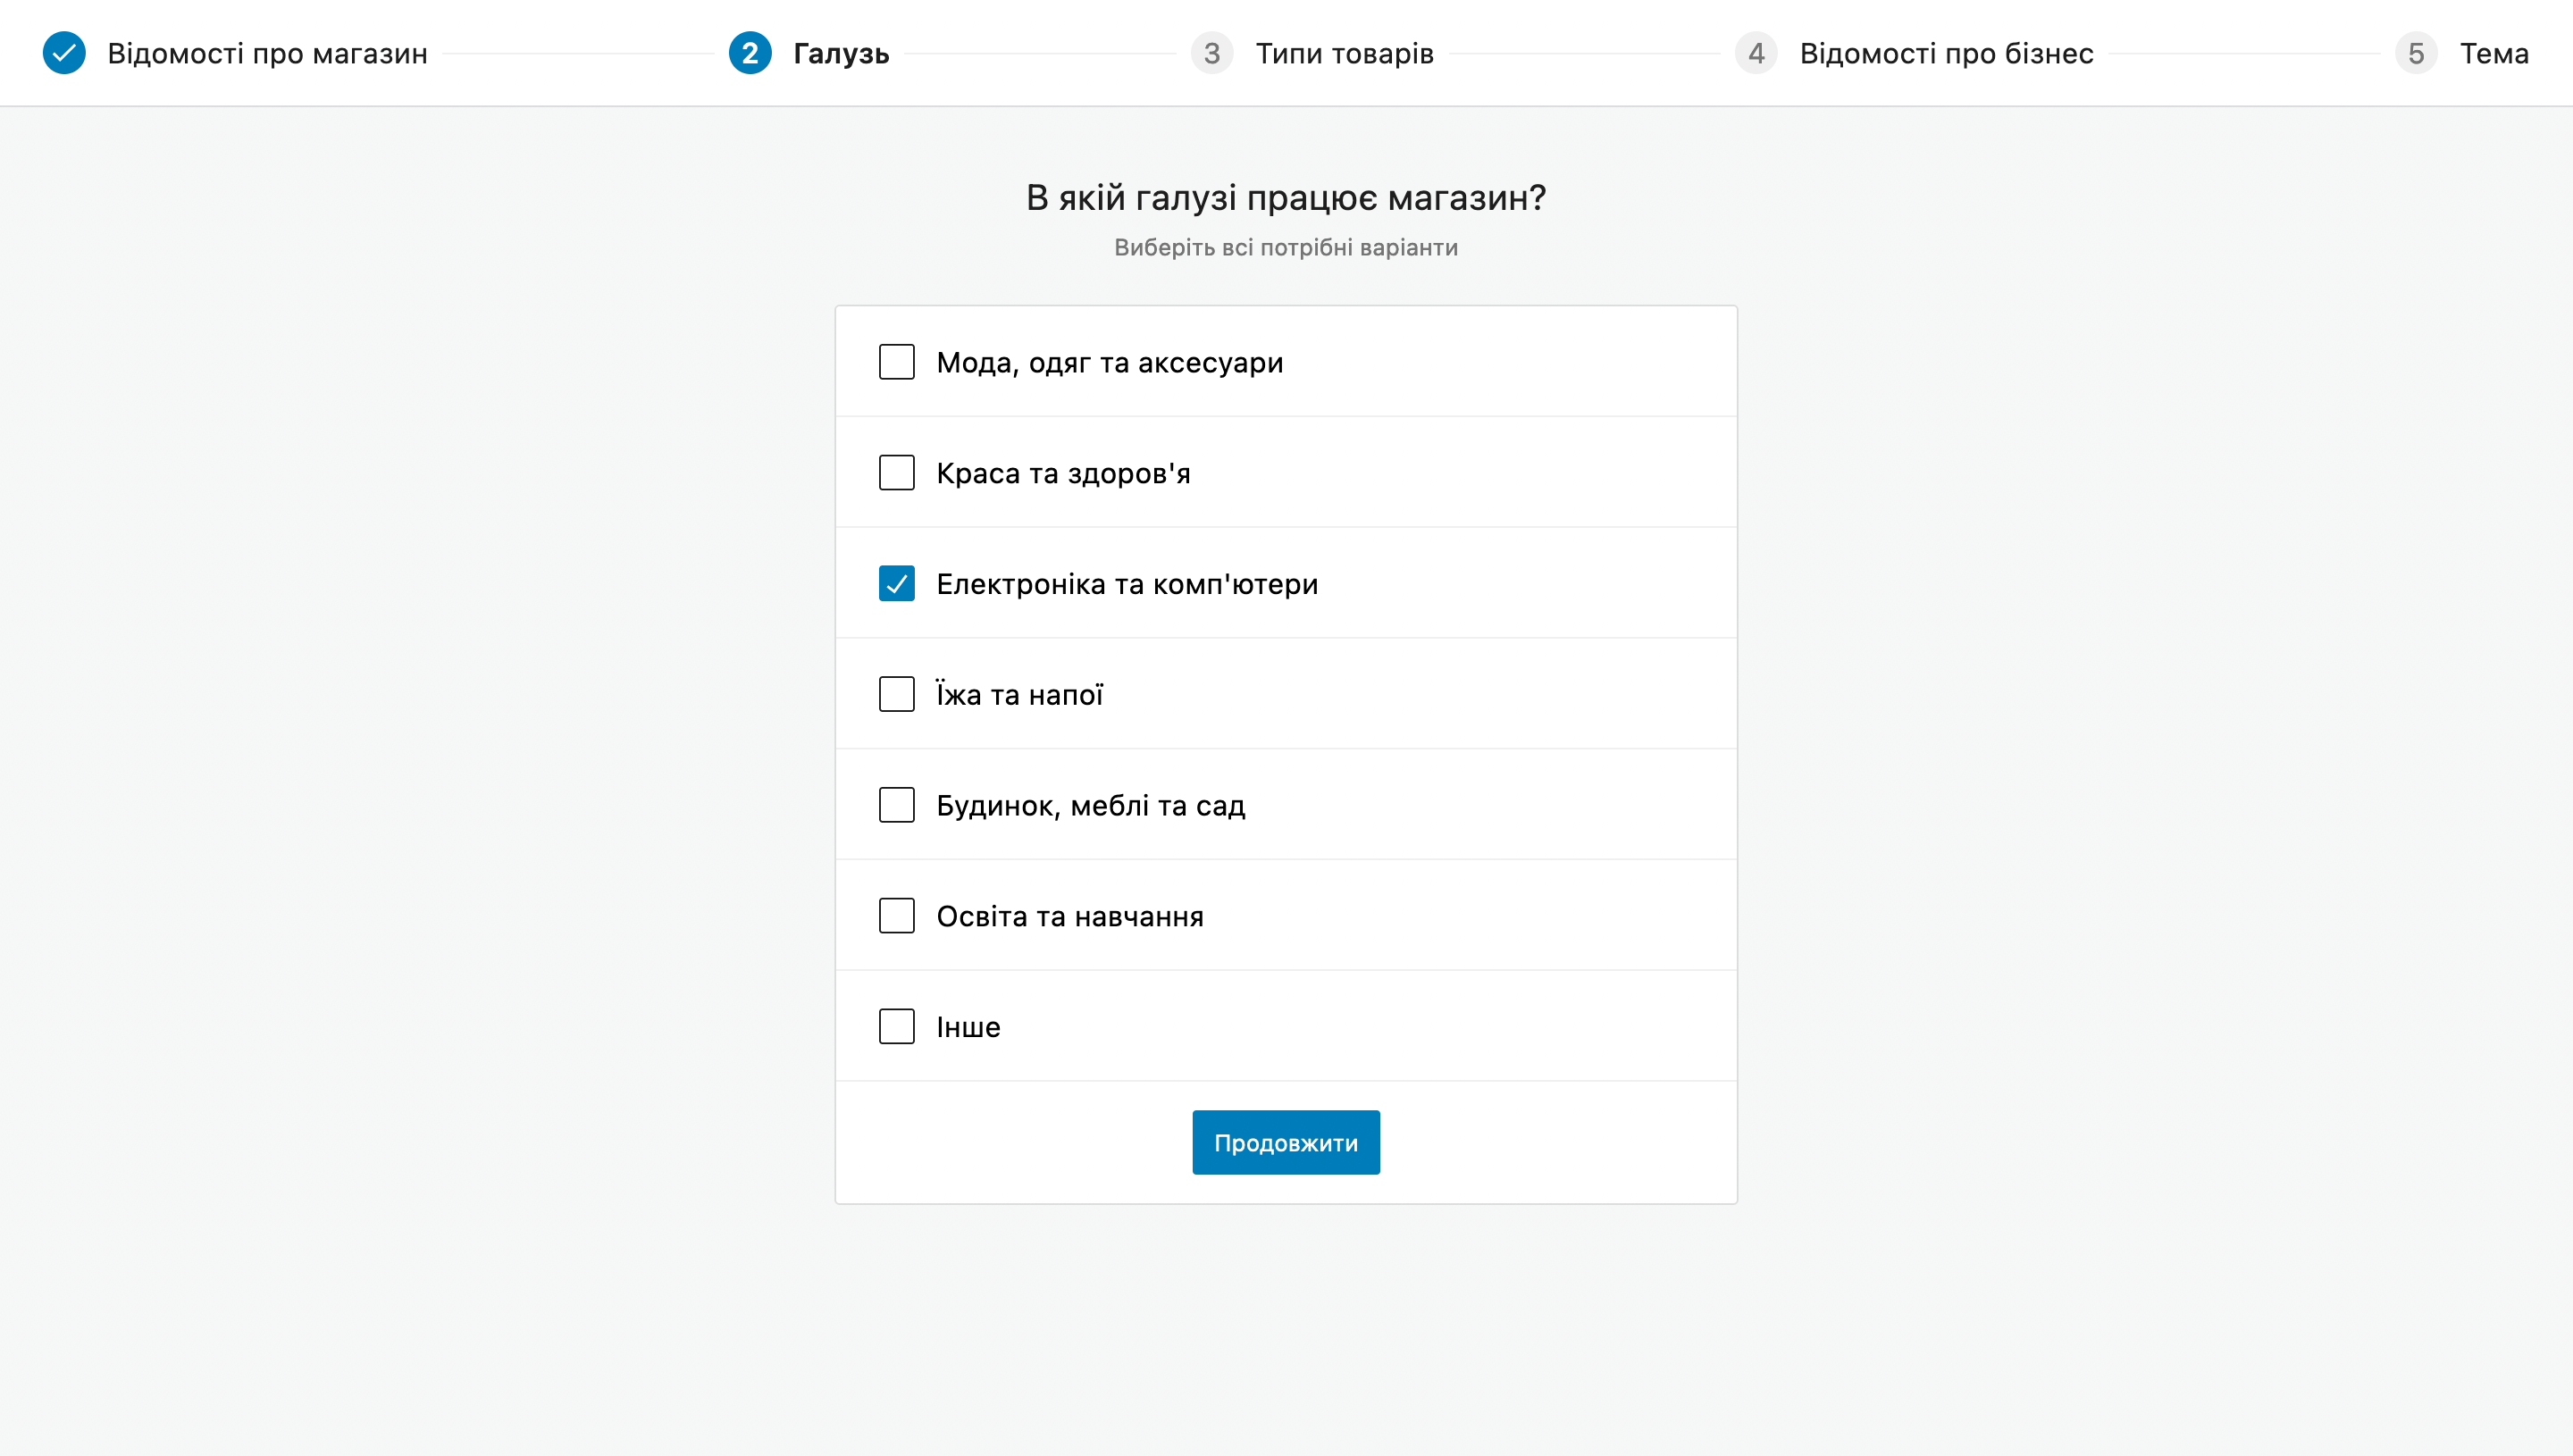Check the Освіта та навчання checkbox
This screenshot has width=2573, height=1456.
[x=896, y=916]
